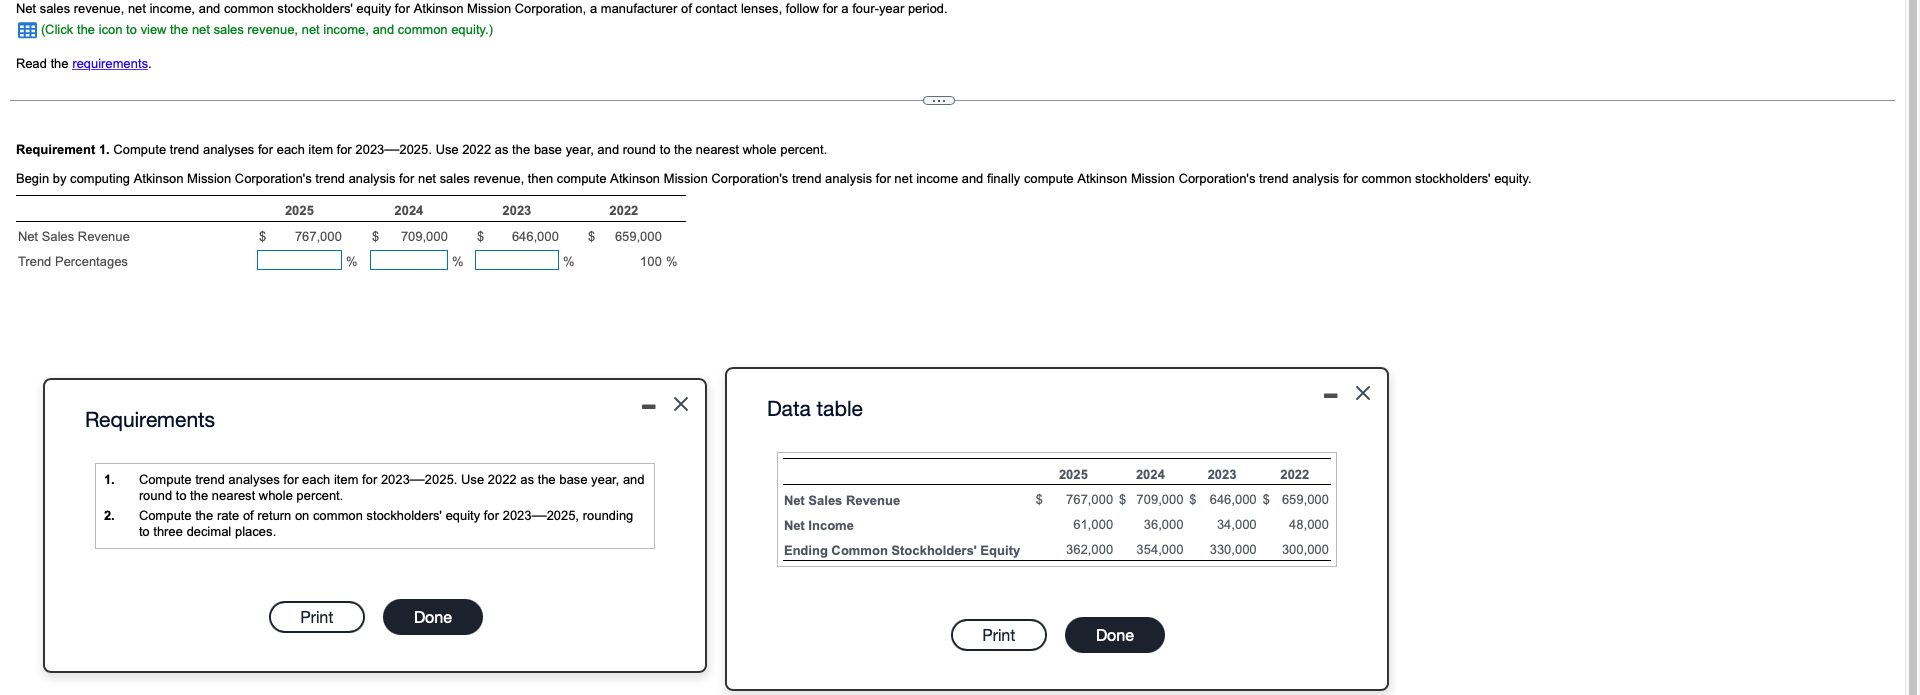The width and height of the screenshot is (1920, 695).
Task: Click Done in the Requirements dialog
Action: click(x=433, y=617)
